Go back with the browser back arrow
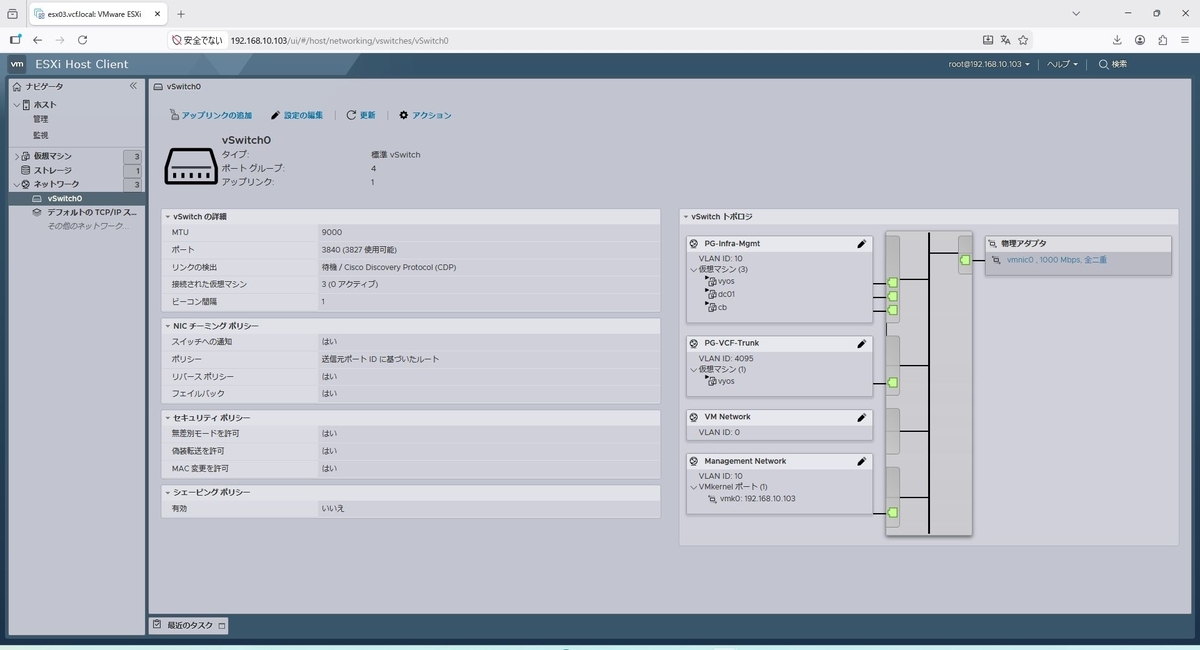The width and height of the screenshot is (1200, 650). (x=38, y=40)
